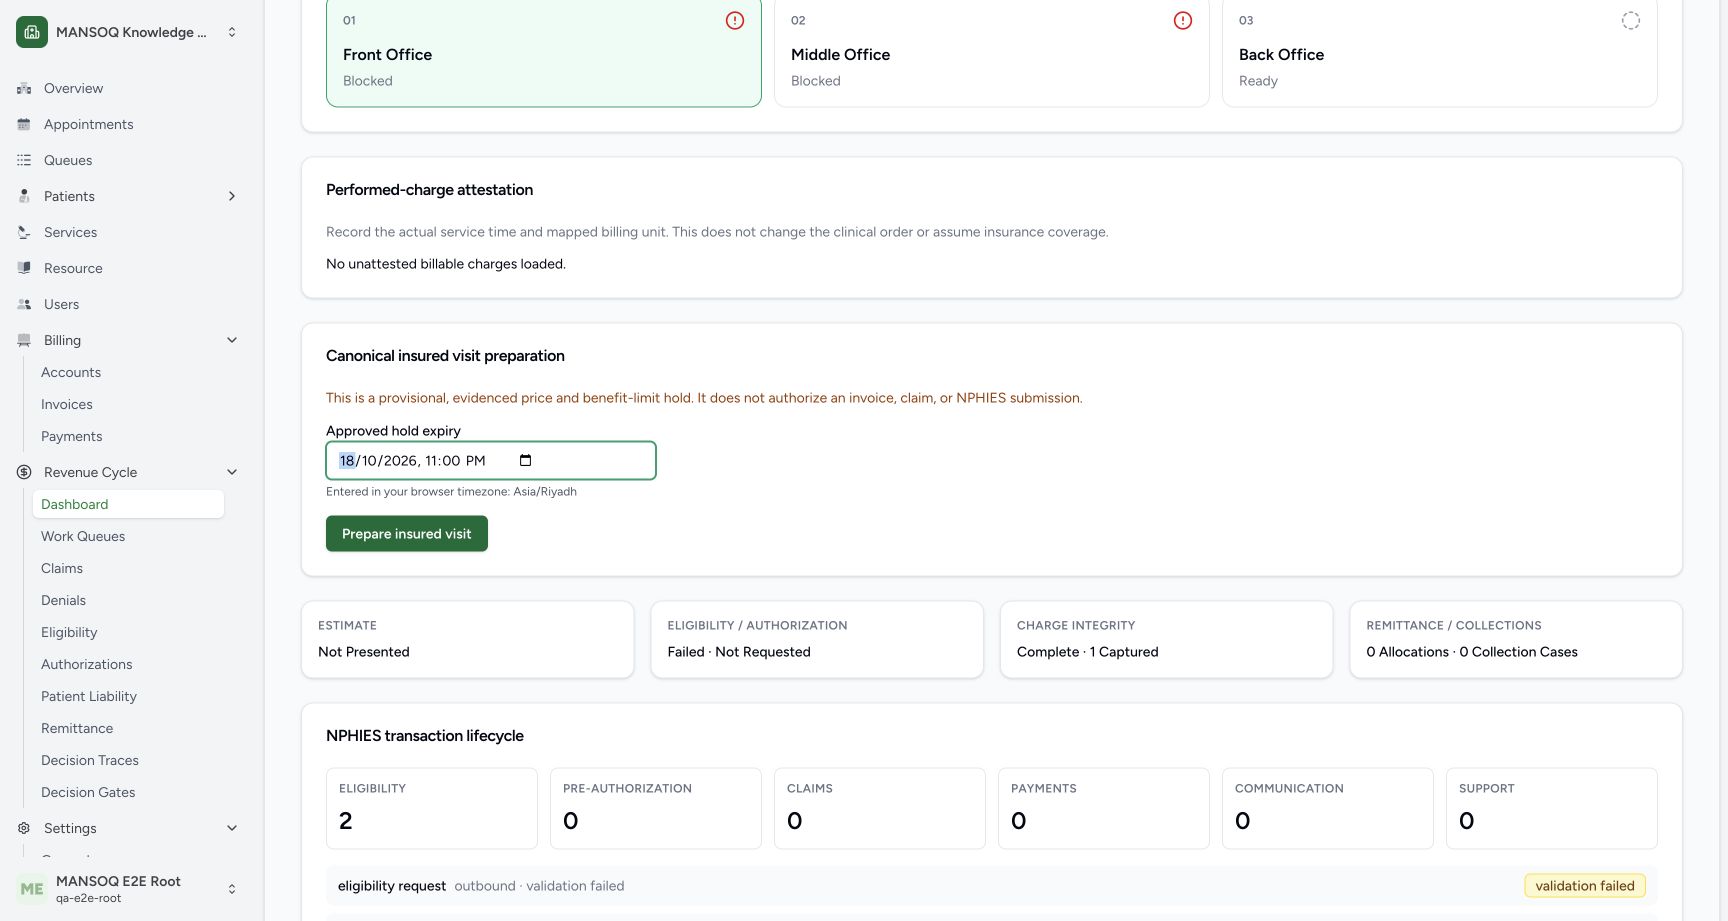Click the Revenue Cycle dollar icon
Screen dimensions: 1728x921
tap(24, 472)
